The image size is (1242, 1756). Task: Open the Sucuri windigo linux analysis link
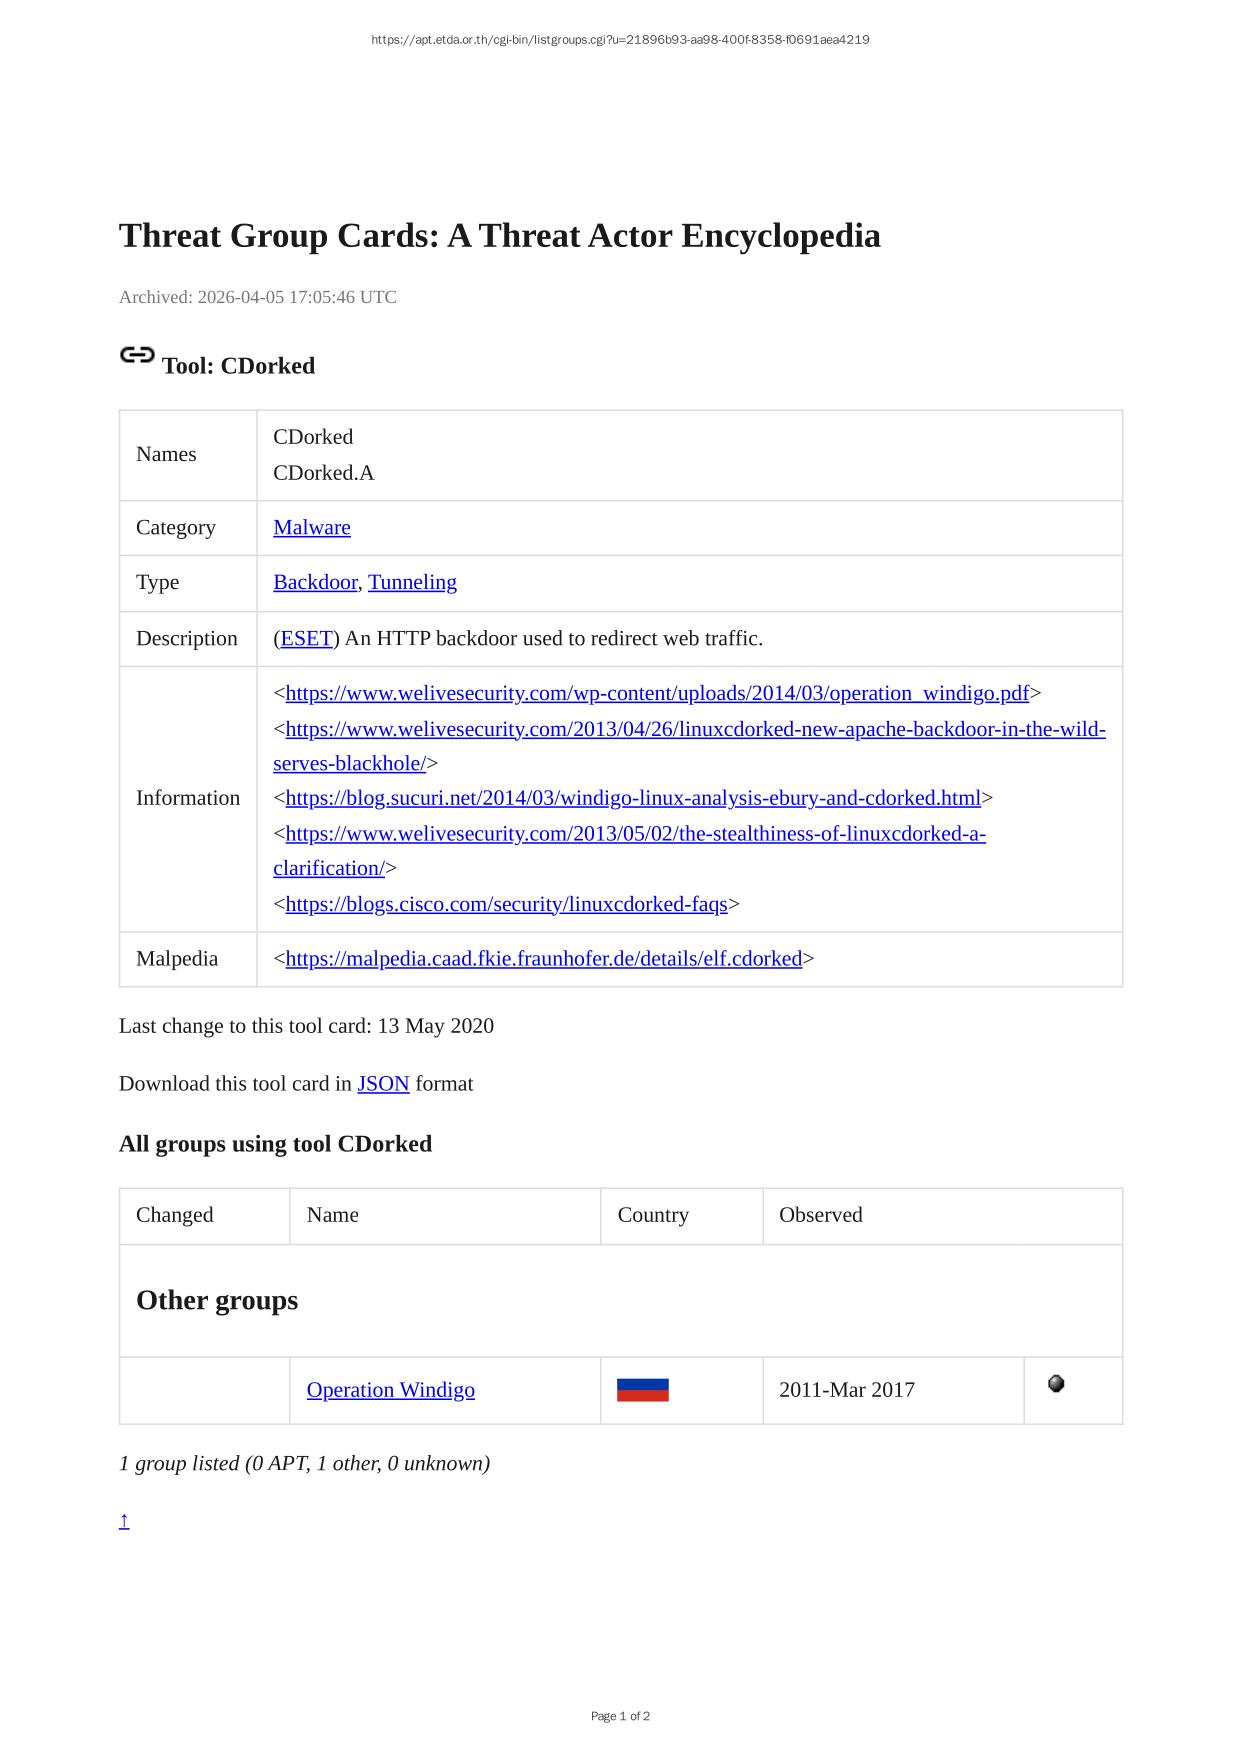point(633,799)
